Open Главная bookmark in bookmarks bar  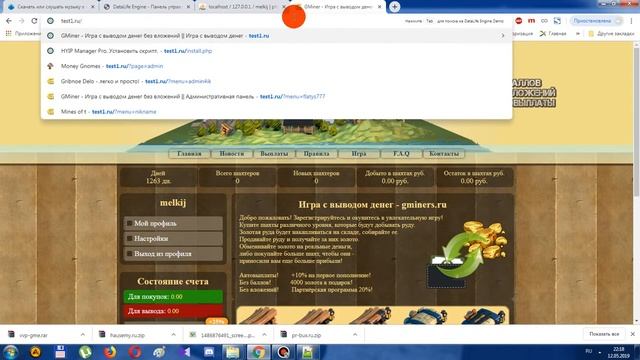tap(553, 33)
